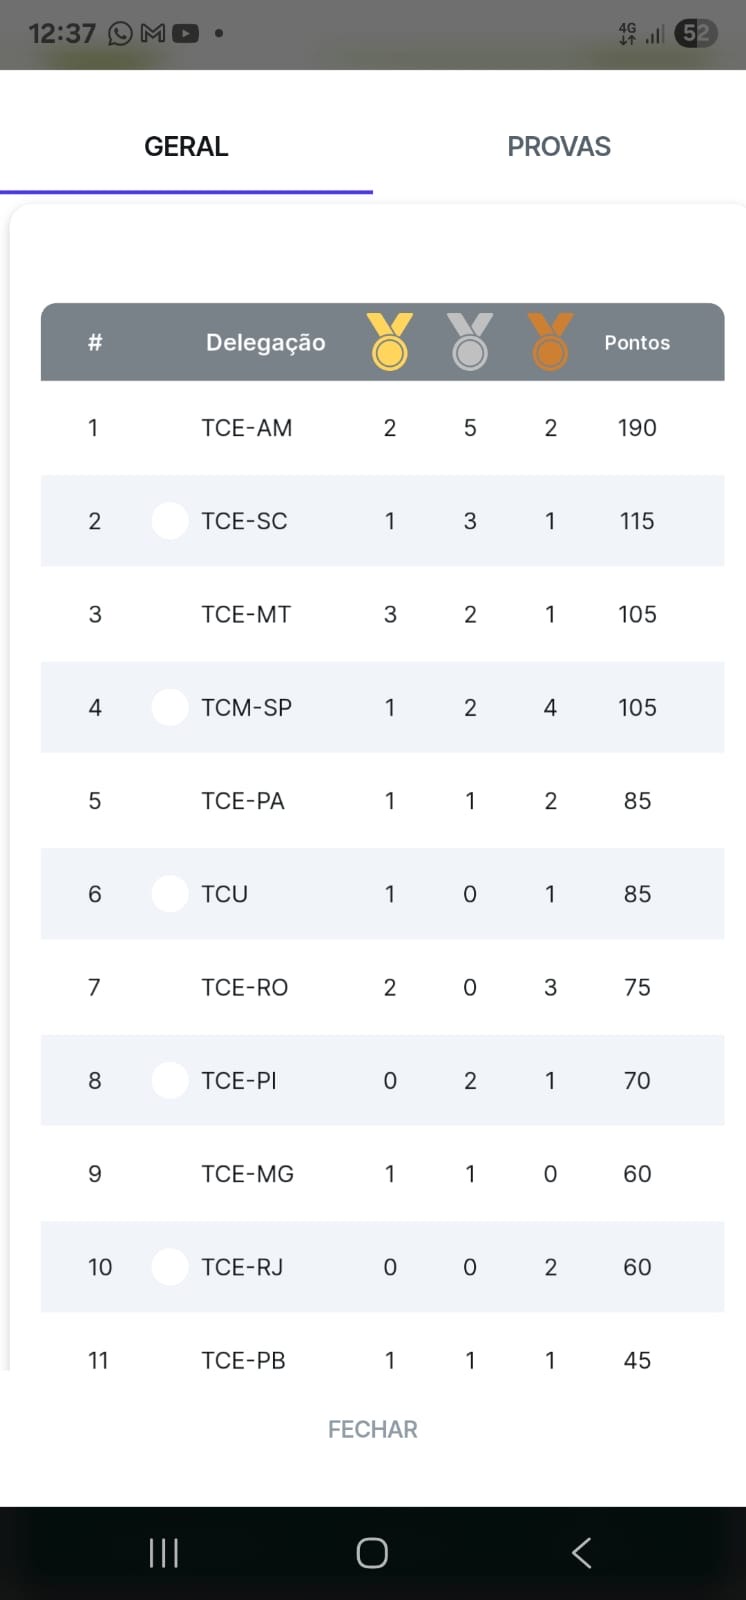Select the TCE-AM delegation row

click(x=382, y=428)
